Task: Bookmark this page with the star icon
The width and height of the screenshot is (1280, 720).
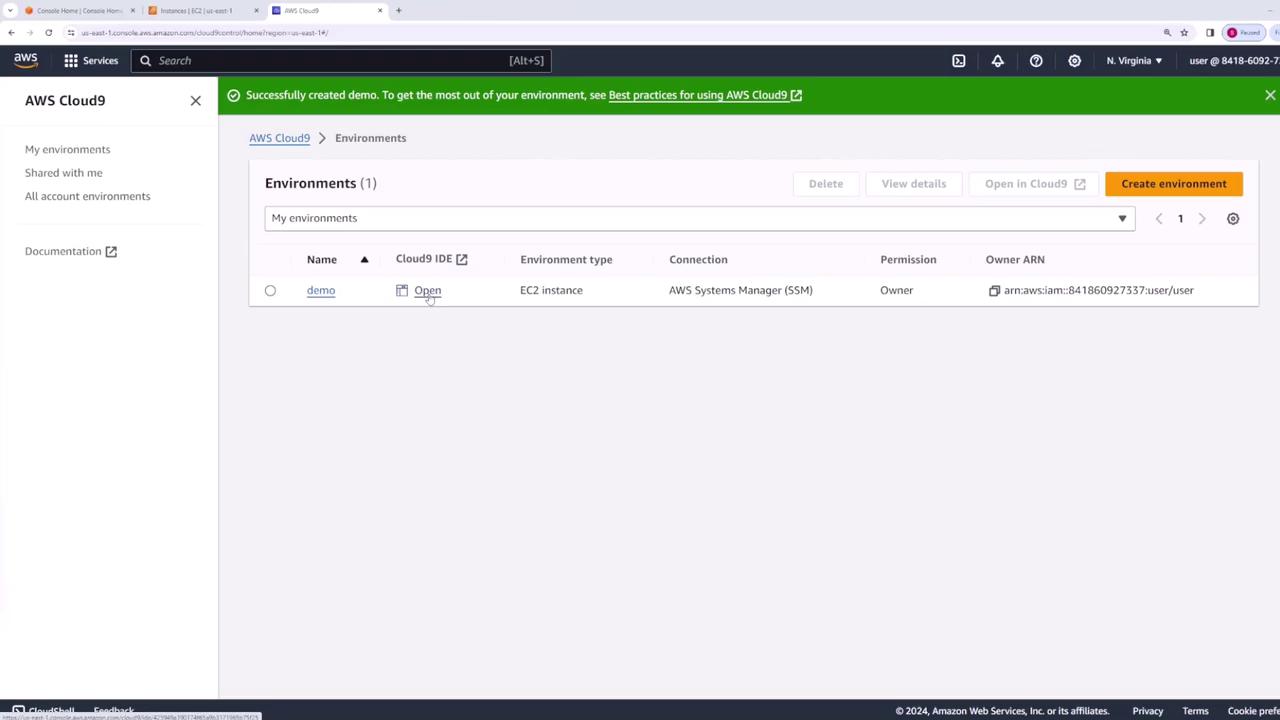Action: pyautogui.click(x=1184, y=33)
